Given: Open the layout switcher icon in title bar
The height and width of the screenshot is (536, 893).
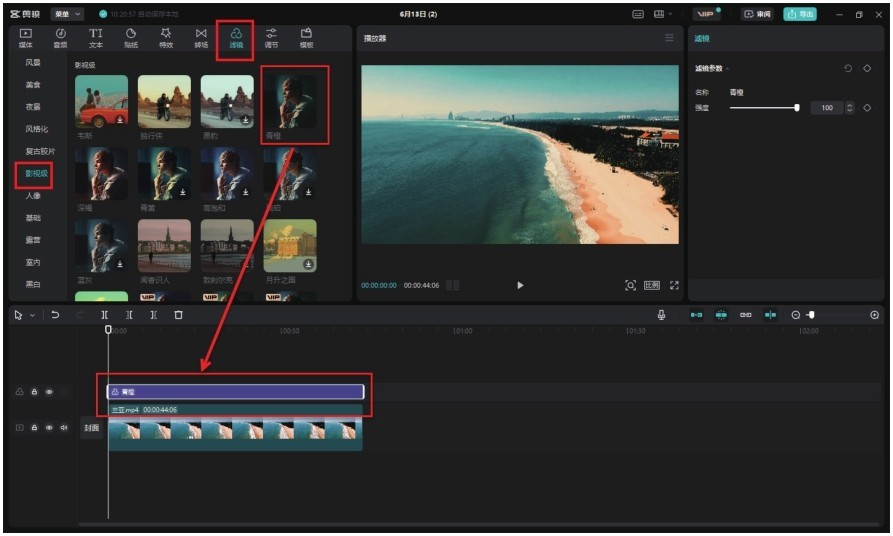Looking at the screenshot, I should (x=659, y=14).
